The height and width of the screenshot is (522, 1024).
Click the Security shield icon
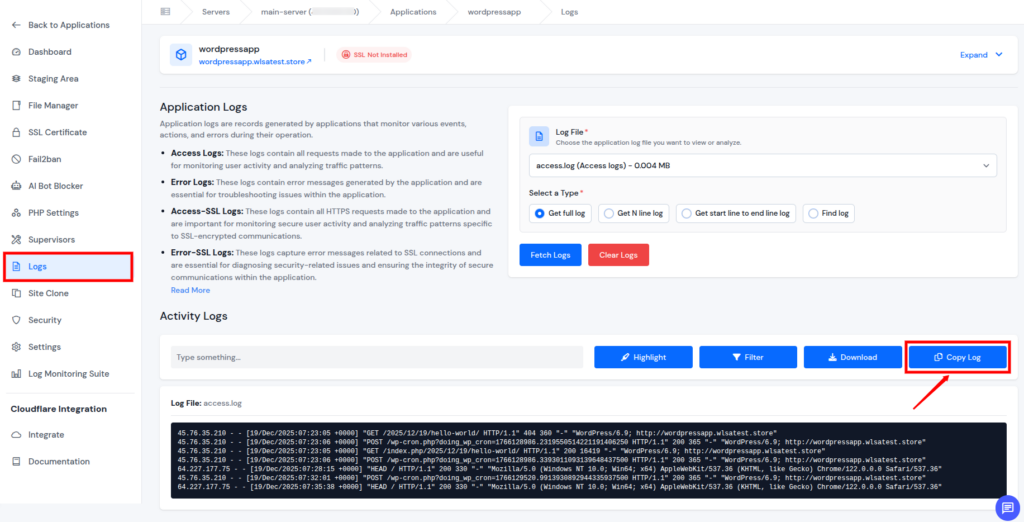[x=16, y=320]
